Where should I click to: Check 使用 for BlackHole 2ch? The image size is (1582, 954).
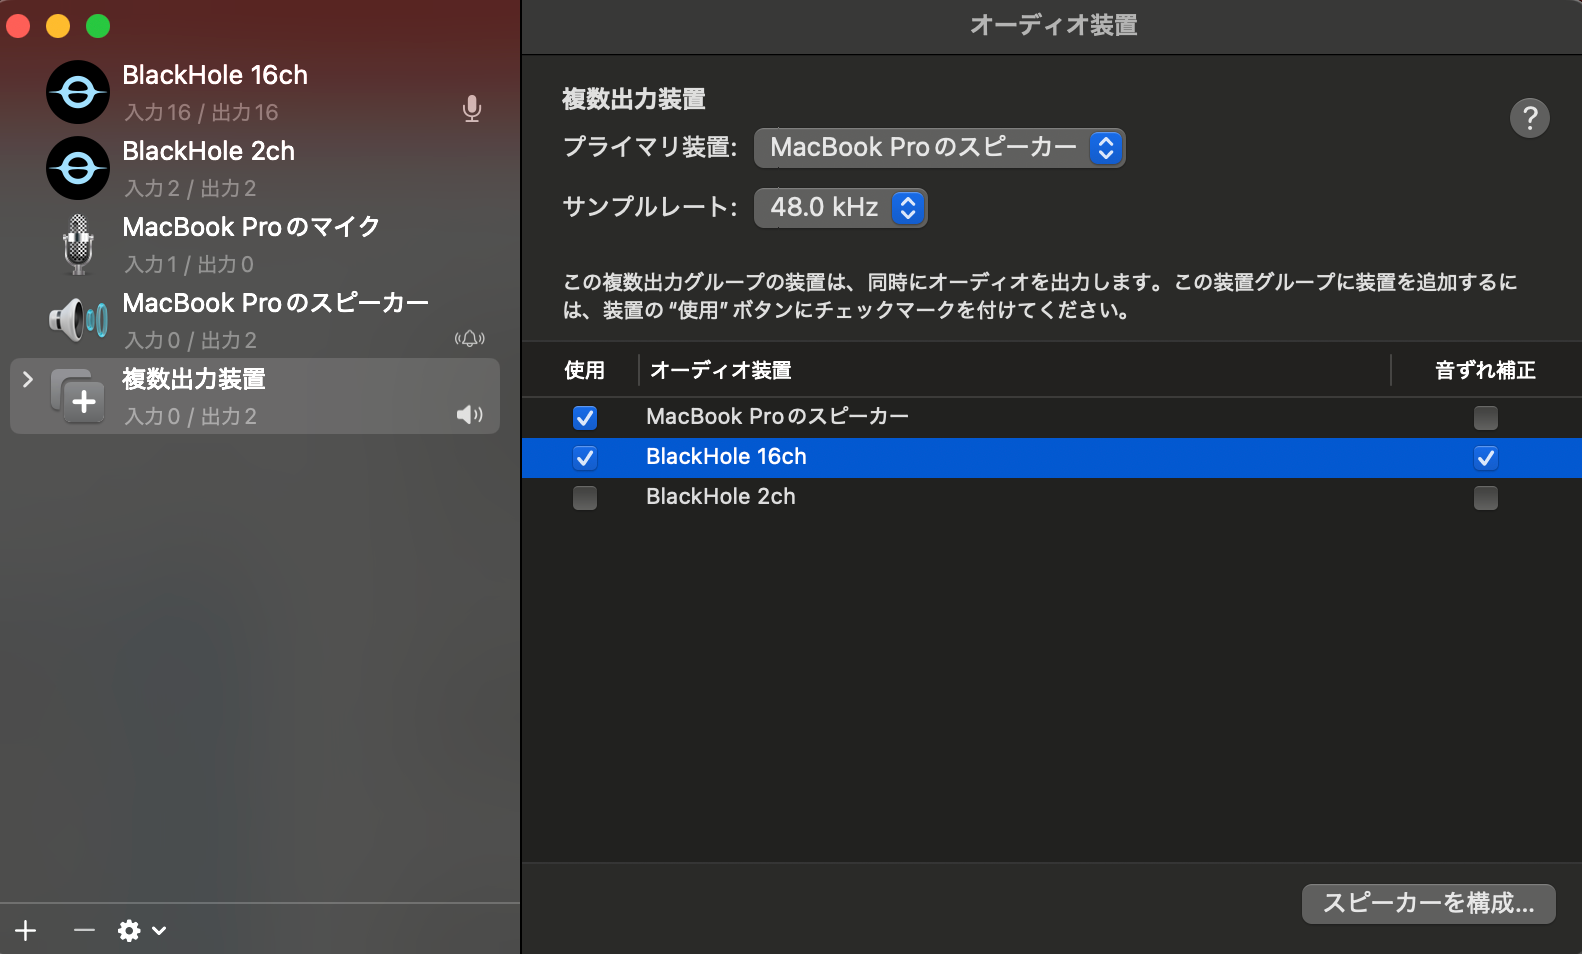pyautogui.click(x=585, y=497)
